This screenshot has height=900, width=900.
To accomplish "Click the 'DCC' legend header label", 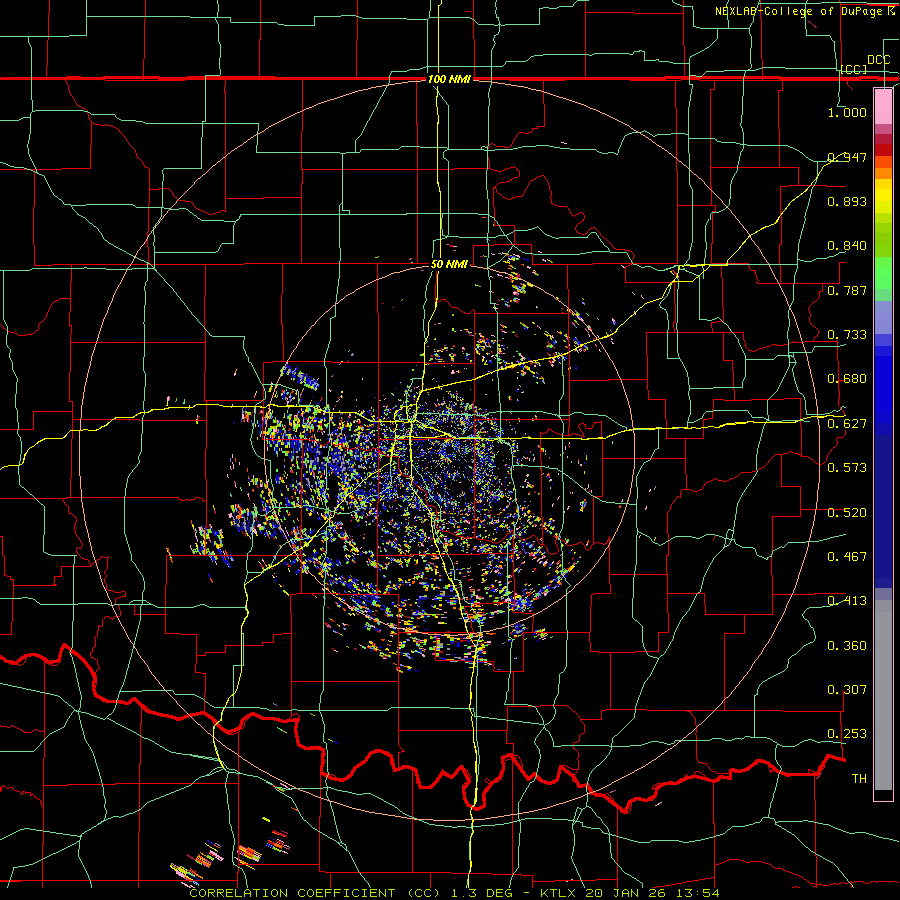I will [x=878, y=60].
